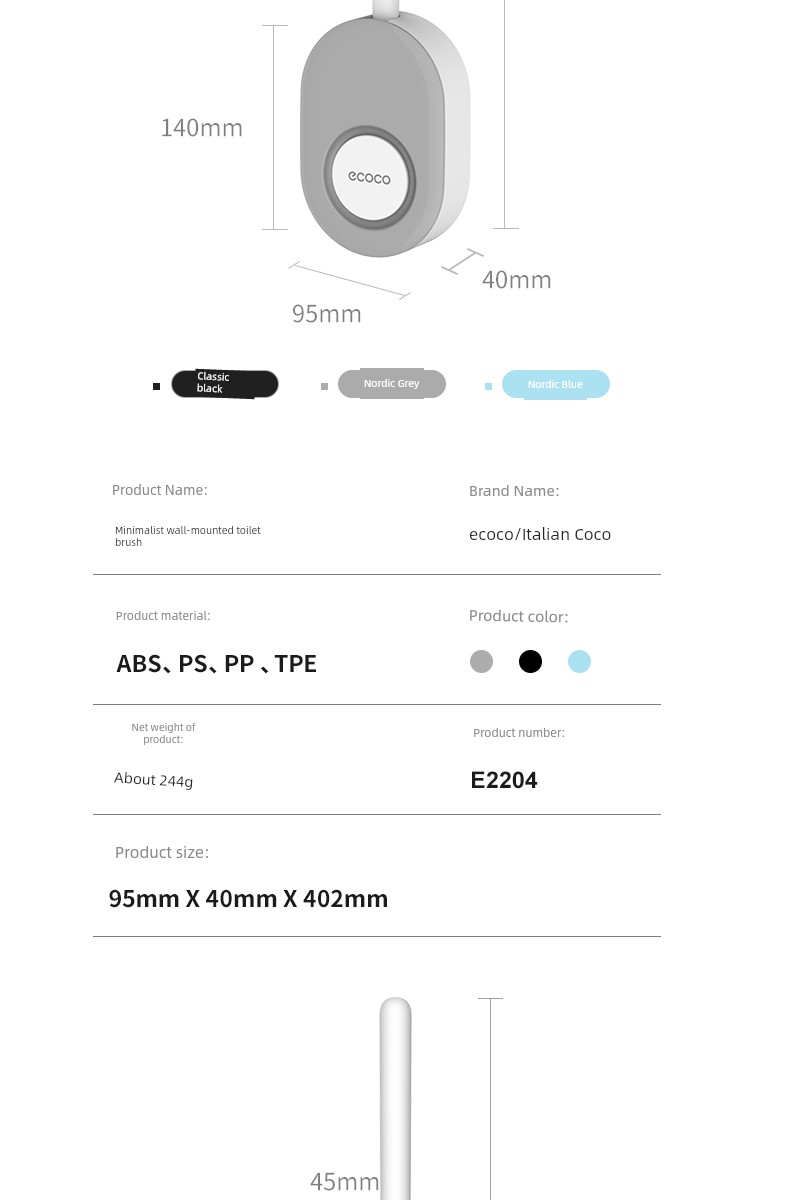Click the Minimalist wall-mounted toilet brush name

188,536
